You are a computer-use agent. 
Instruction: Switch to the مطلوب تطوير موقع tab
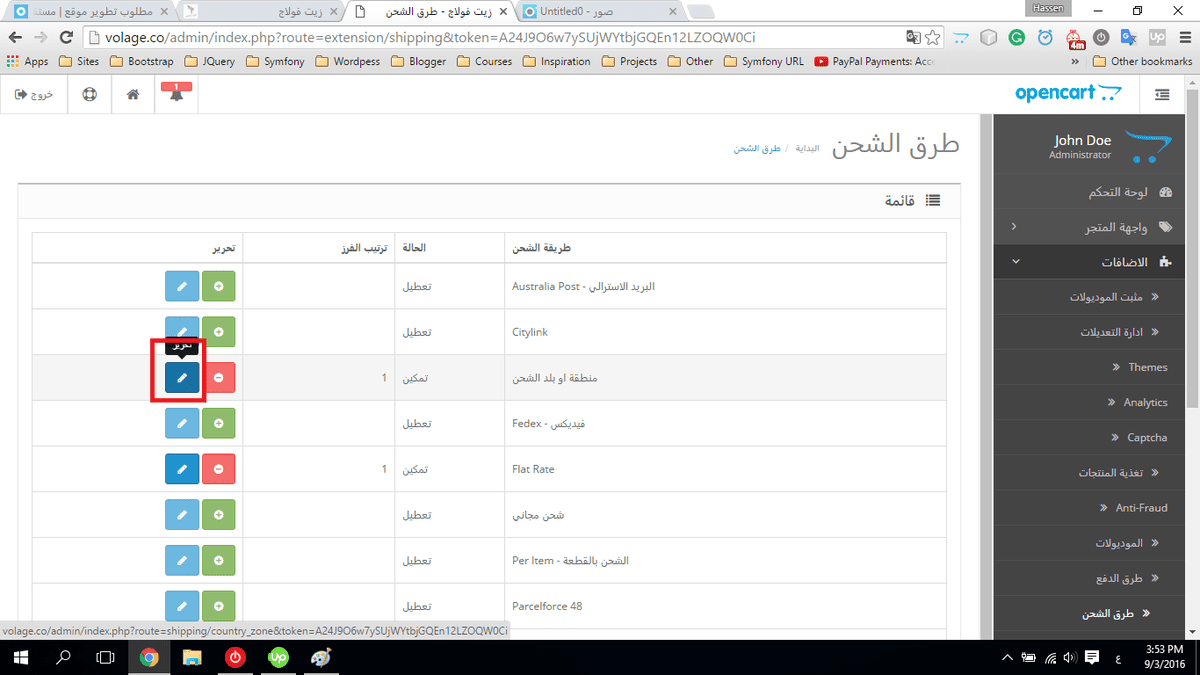click(90, 11)
